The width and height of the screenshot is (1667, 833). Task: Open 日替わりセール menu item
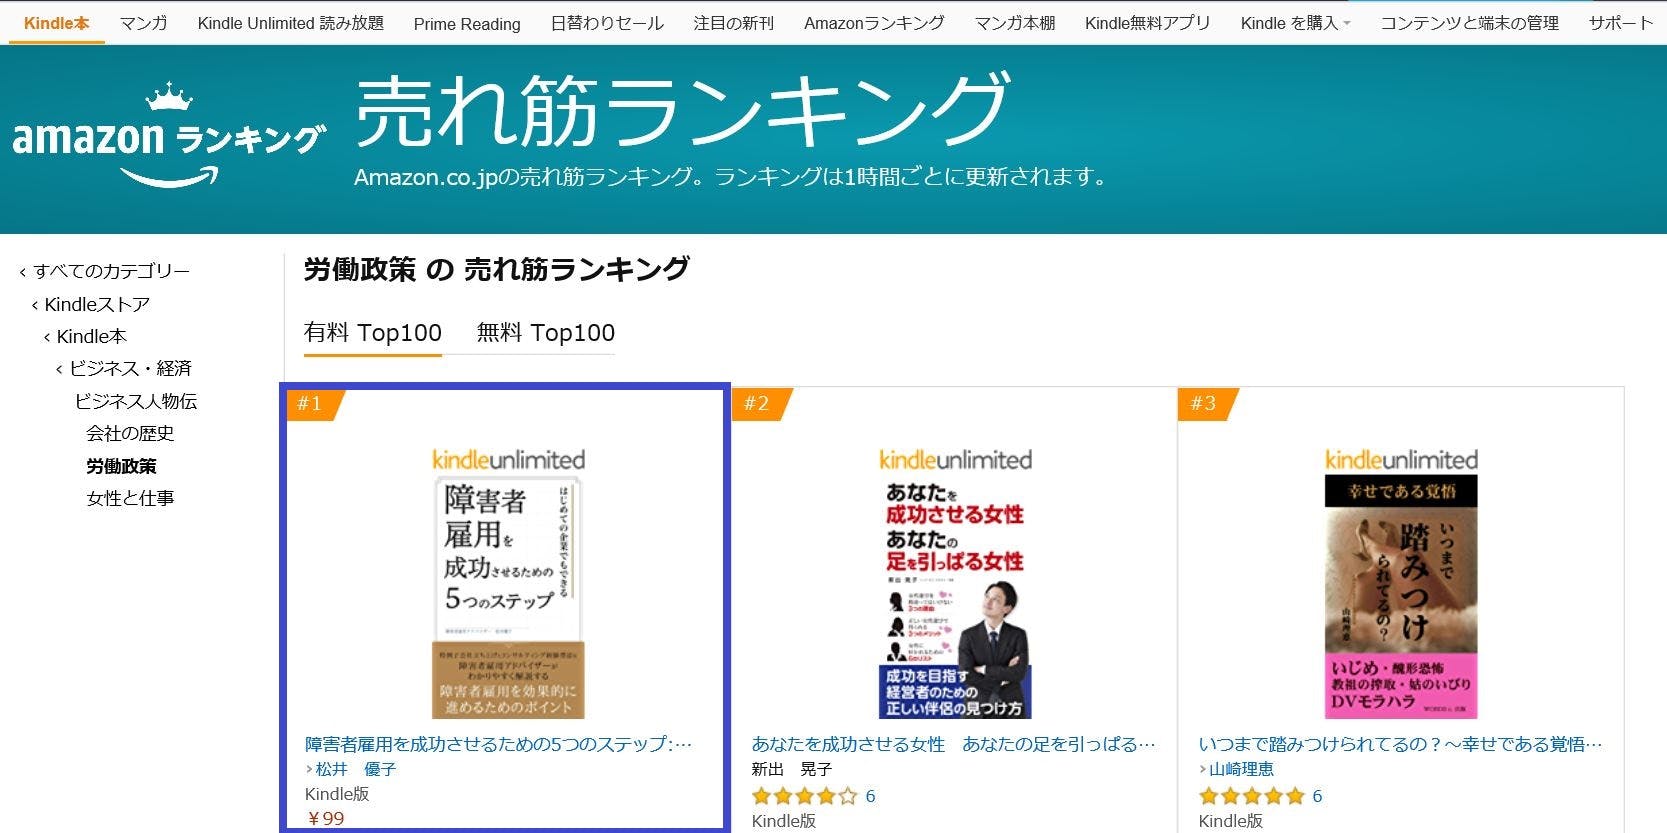[607, 23]
